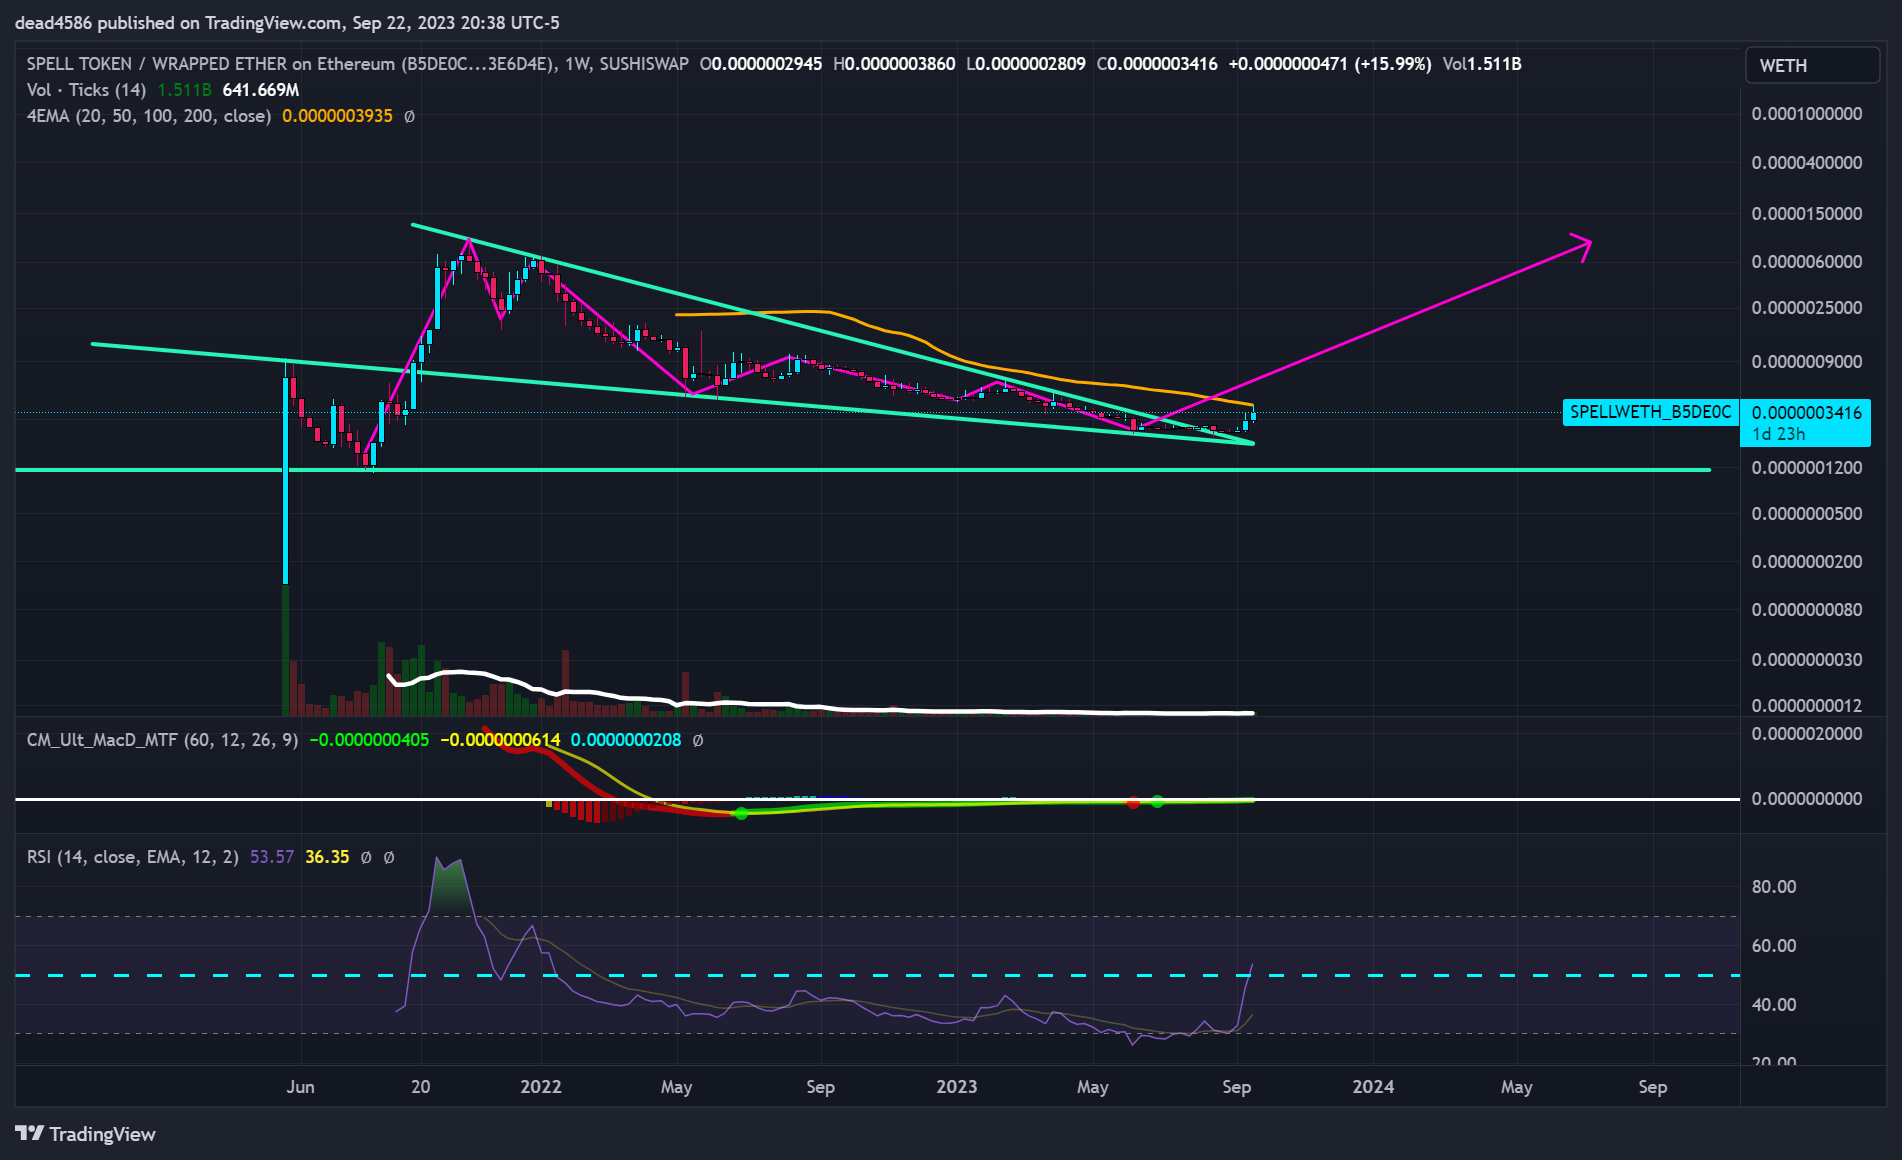The image size is (1902, 1160).
Task: Click the close price C0.0000003416
Action: tap(1157, 64)
